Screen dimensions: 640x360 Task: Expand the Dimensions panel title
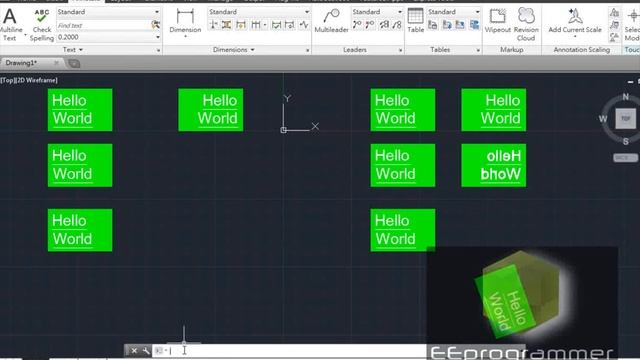(233, 50)
